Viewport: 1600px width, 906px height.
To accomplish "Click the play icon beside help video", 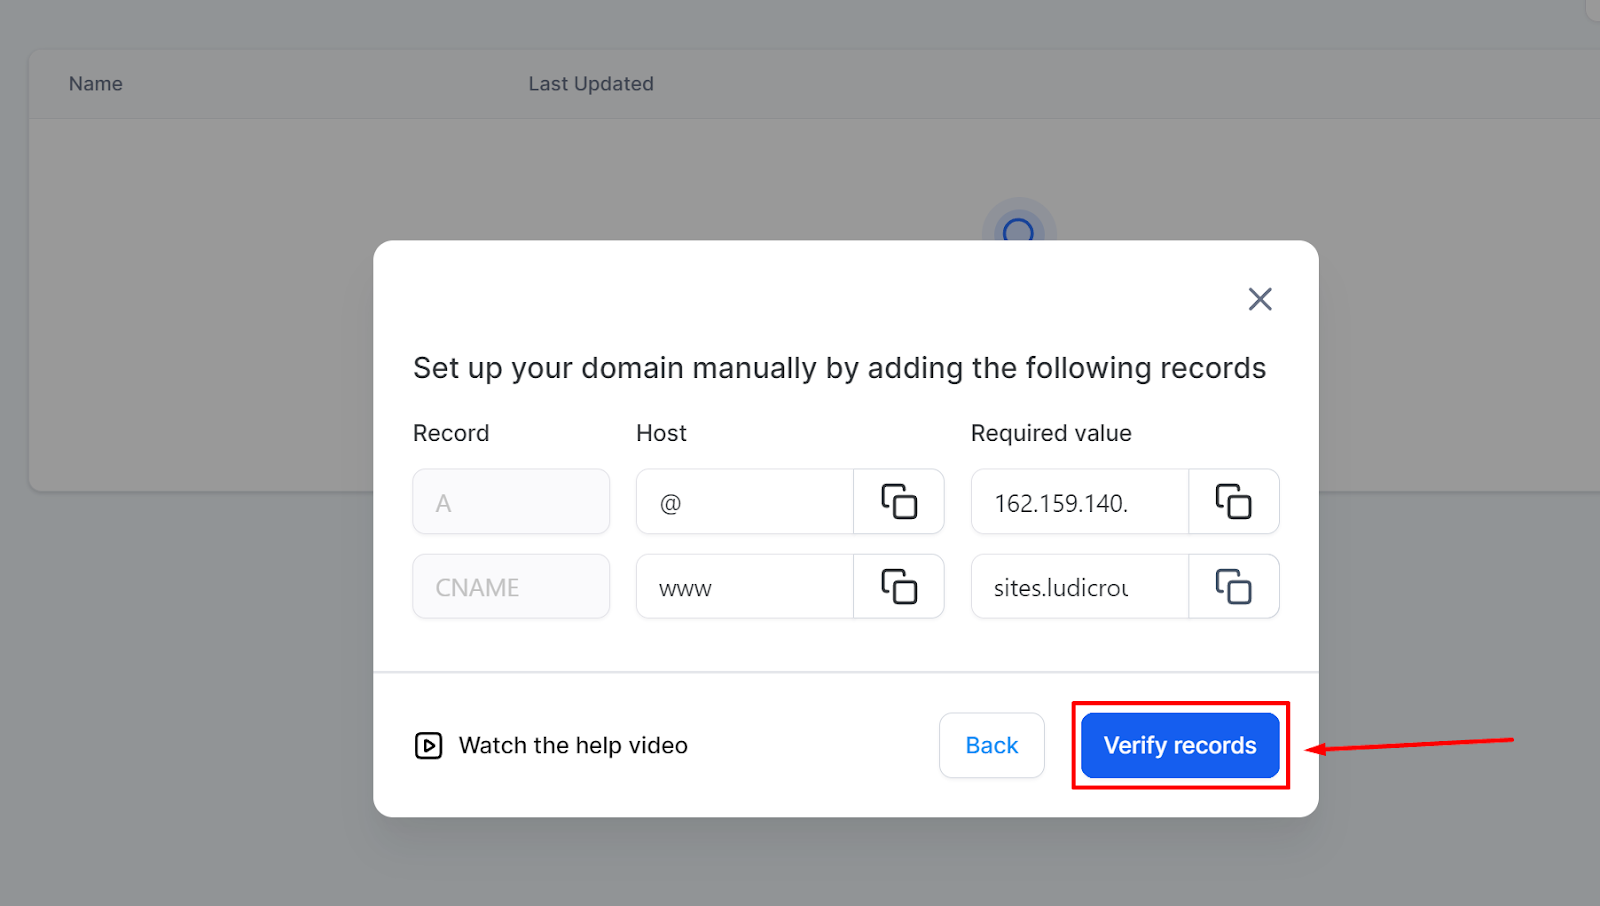I will click(428, 745).
